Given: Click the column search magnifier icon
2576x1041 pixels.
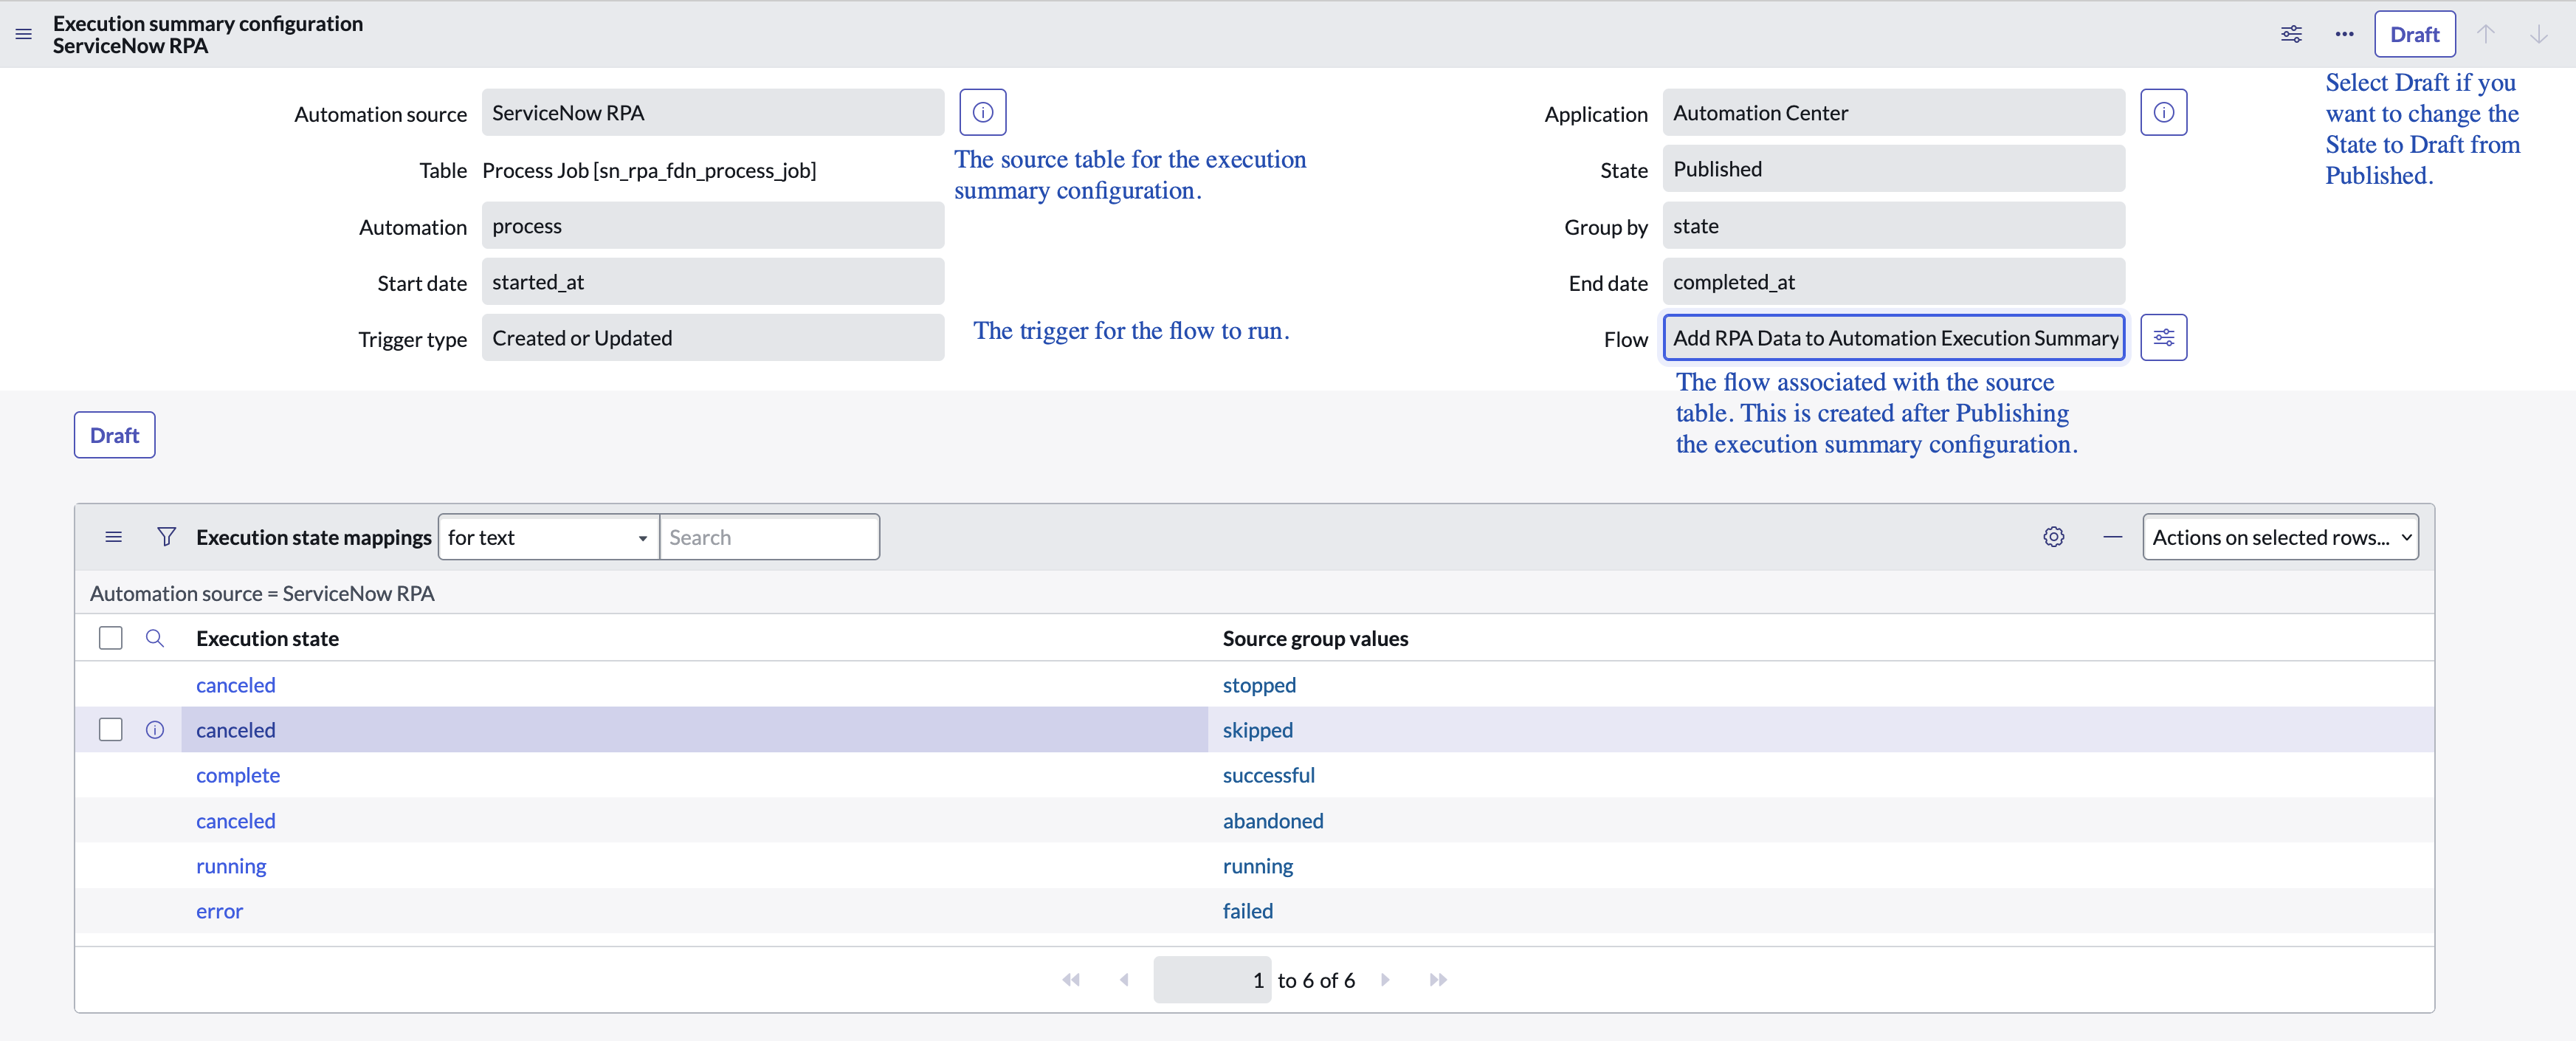Looking at the screenshot, I should point(154,638).
